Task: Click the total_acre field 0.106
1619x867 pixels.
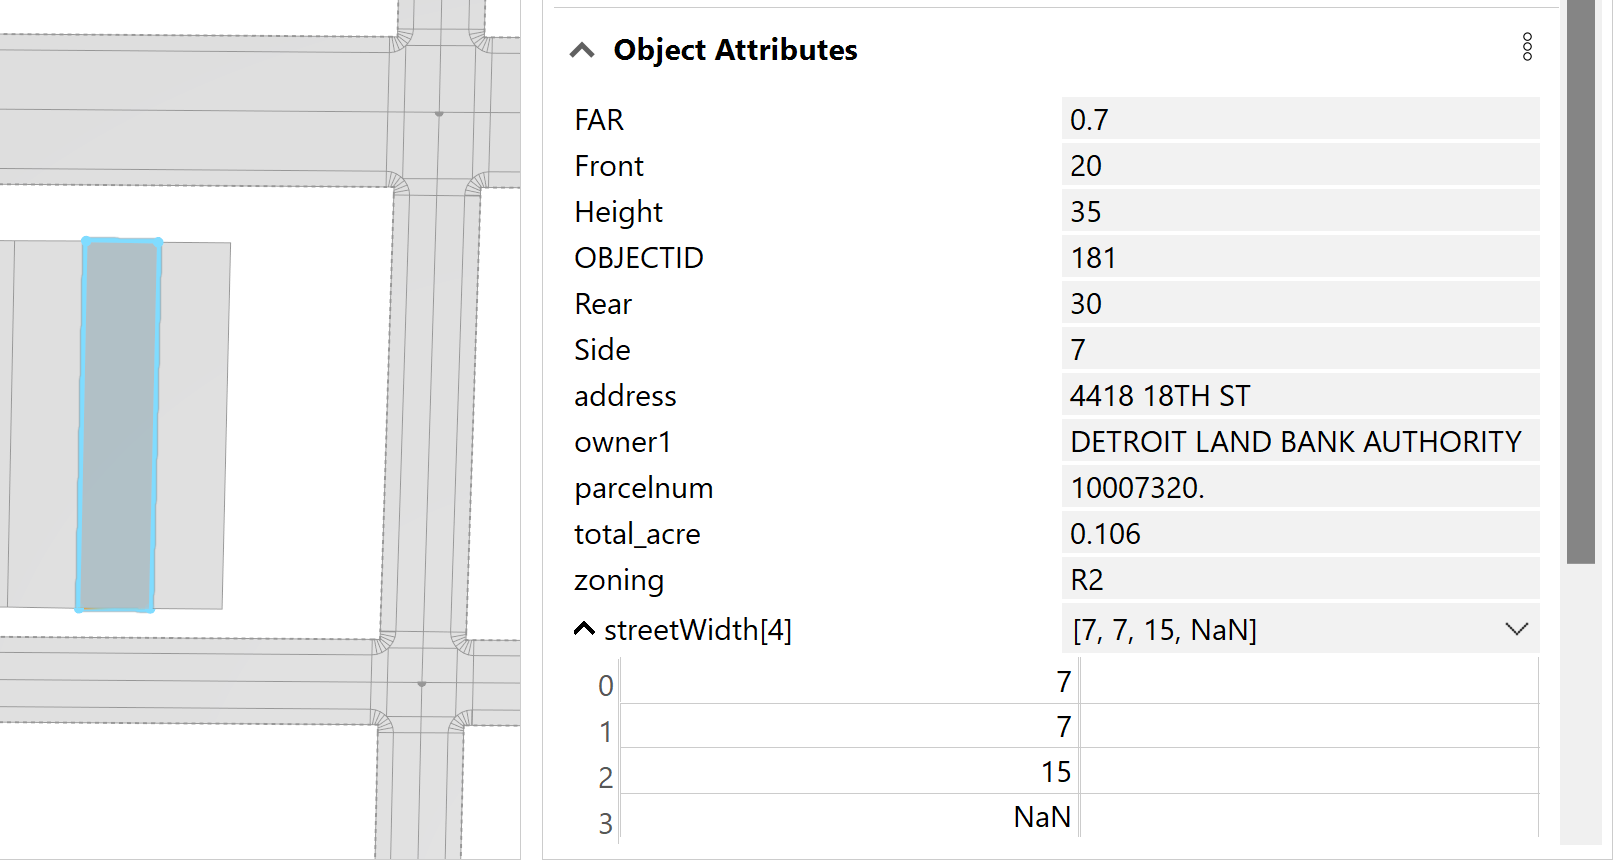Action: click(1299, 534)
